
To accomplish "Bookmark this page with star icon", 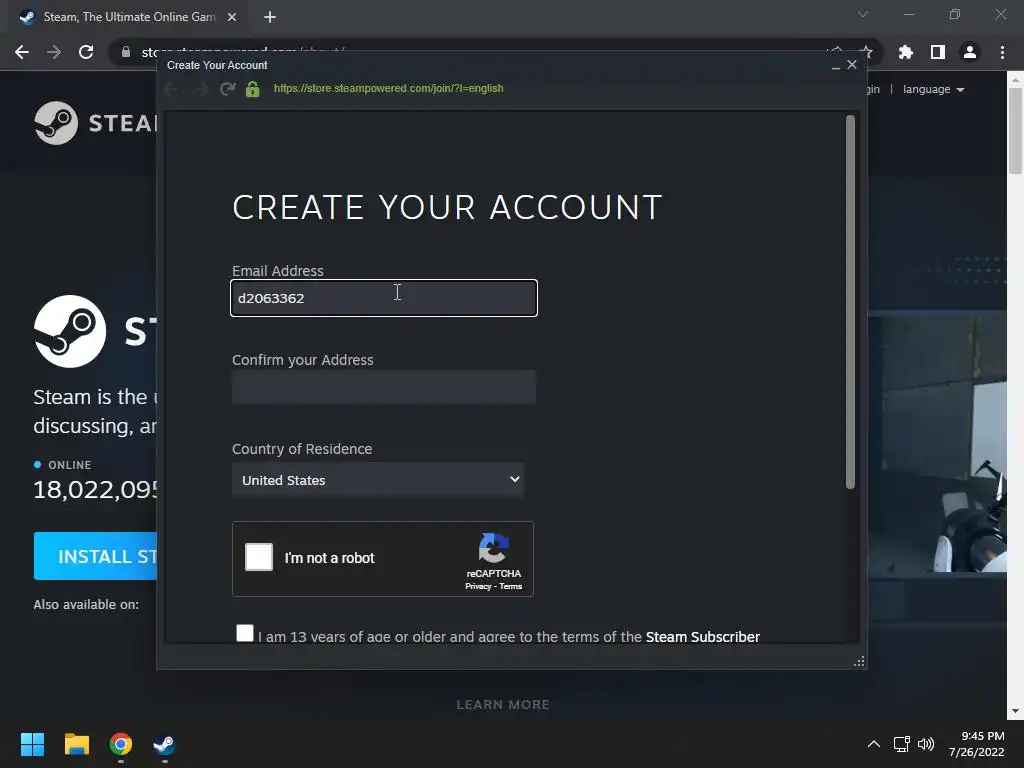I will click(x=866, y=52).
